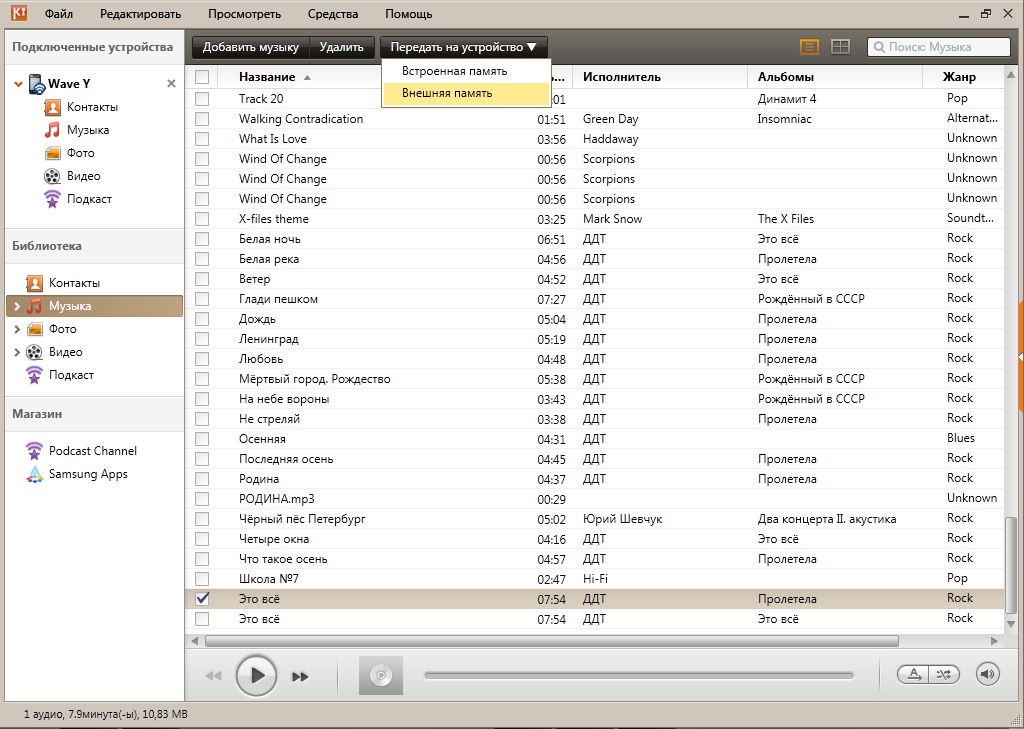Toggle repeat mode button in player
Image resolution: width=1024 pixels, height=729 pixels.
pos(913,674)
